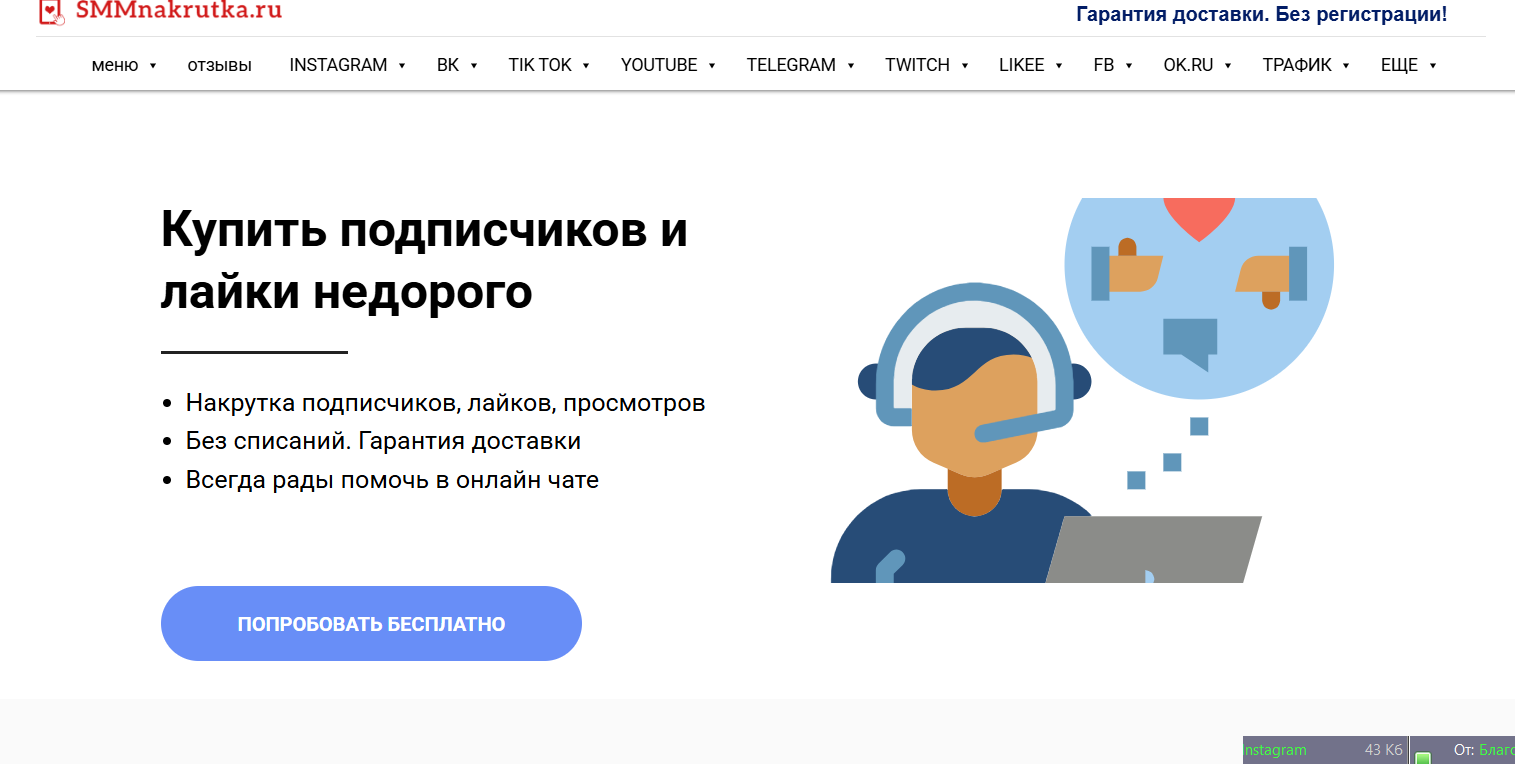Click the SMMnakrutka.ru site title link
Viewport: 1515px width, 764px height.
[179, 11]
